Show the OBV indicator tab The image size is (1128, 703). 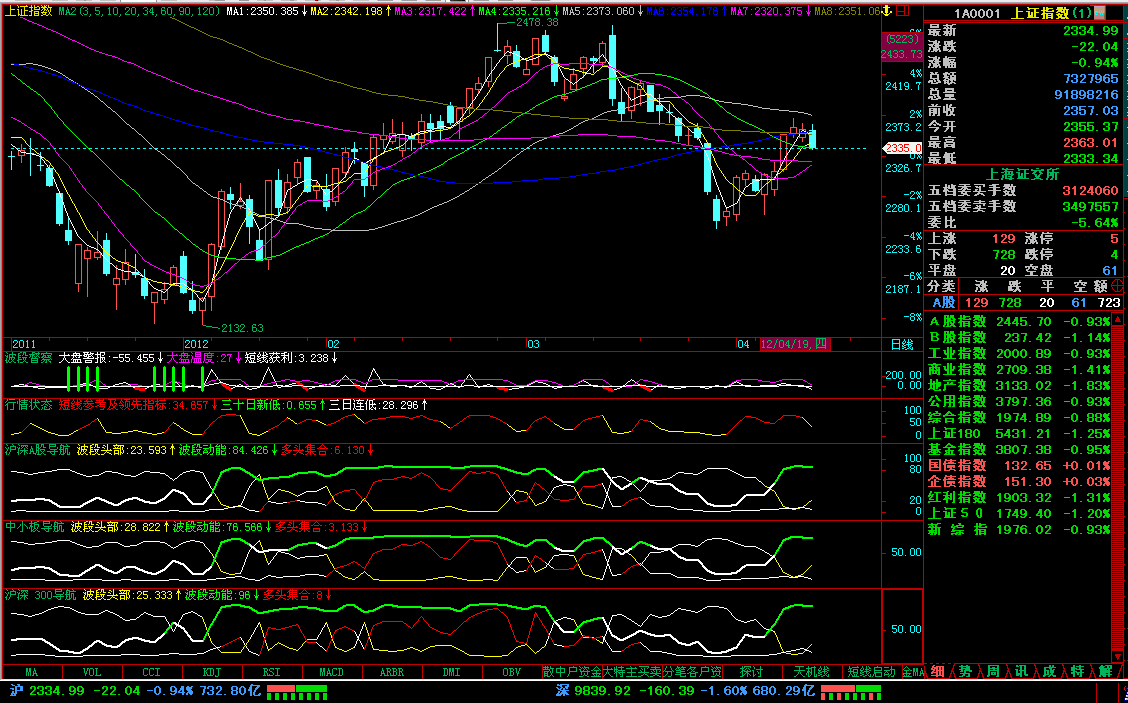[x=511, y=672]
